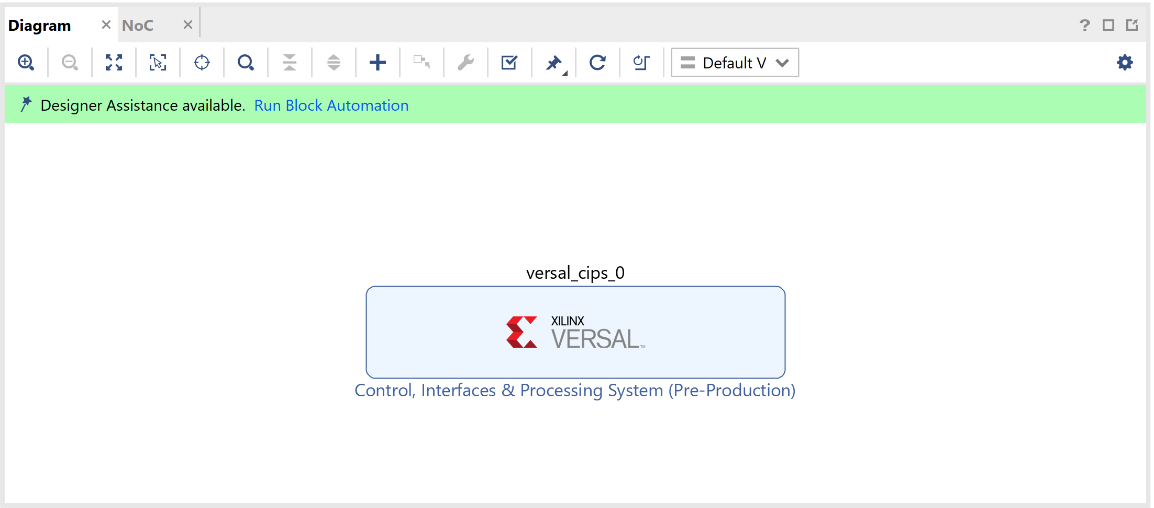
Task: Select the Diagram tab
Action: (40, 25)
